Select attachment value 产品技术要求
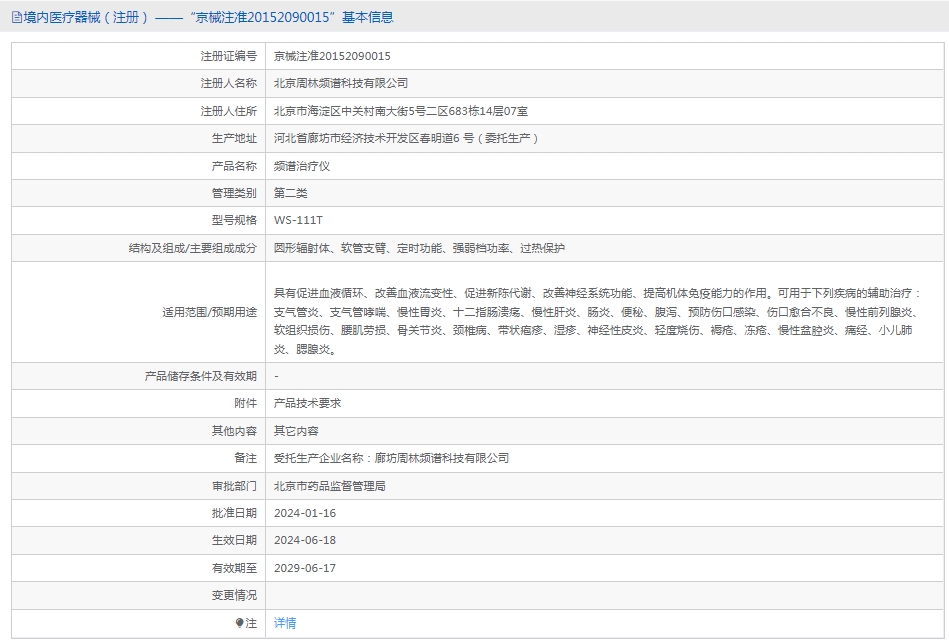 point(307,403)
